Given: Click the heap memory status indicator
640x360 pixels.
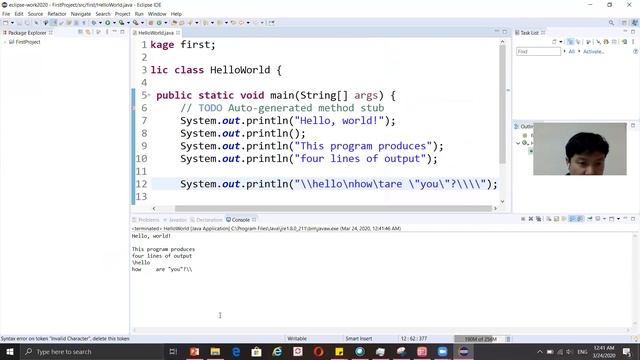Looking at the screenshot, I should 480,339.
